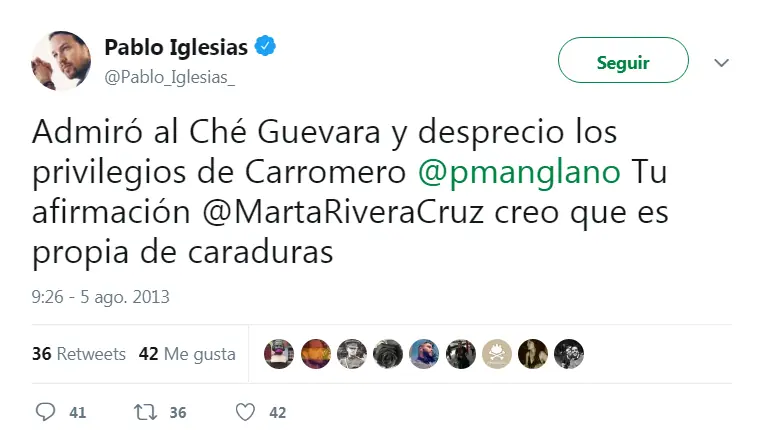Open the 9:26 - 5 ago. 2013 timestamp
Screen dimensions: 767x430
point(100,297)
